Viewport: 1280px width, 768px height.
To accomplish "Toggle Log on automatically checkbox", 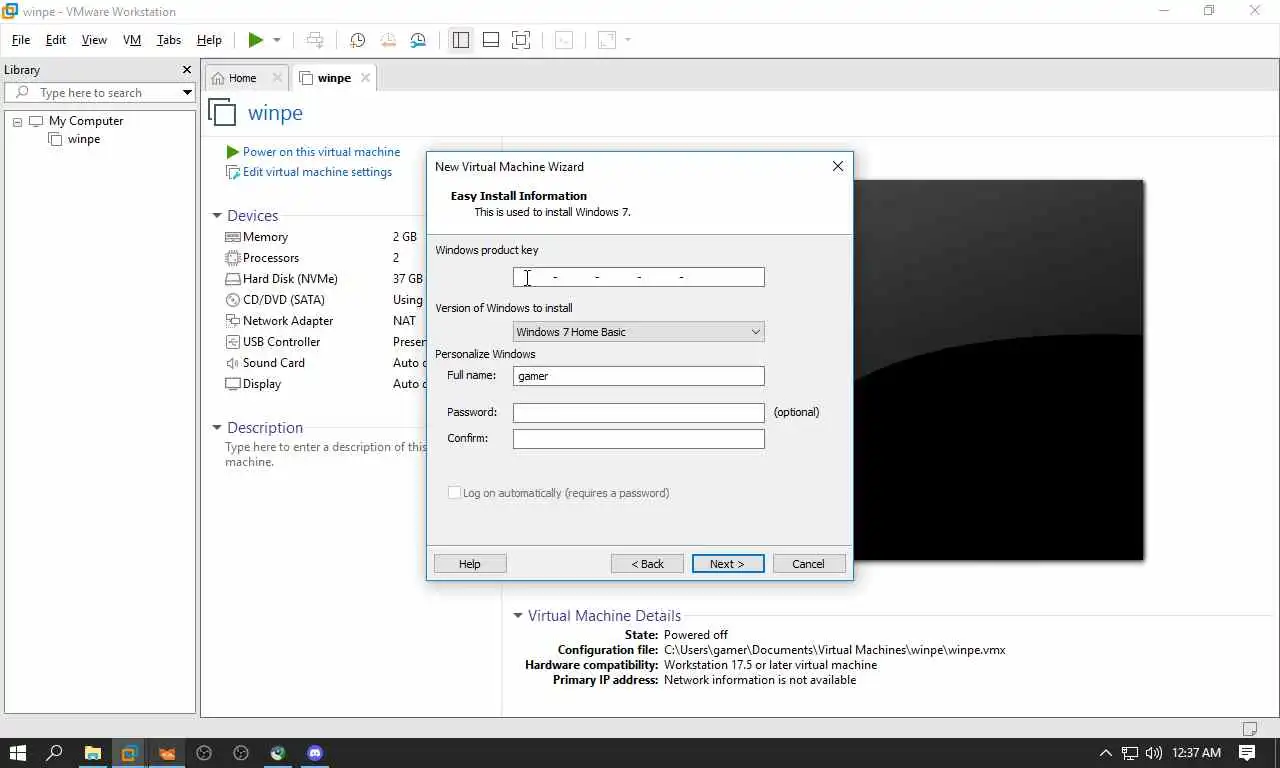I will click(454, 493).
